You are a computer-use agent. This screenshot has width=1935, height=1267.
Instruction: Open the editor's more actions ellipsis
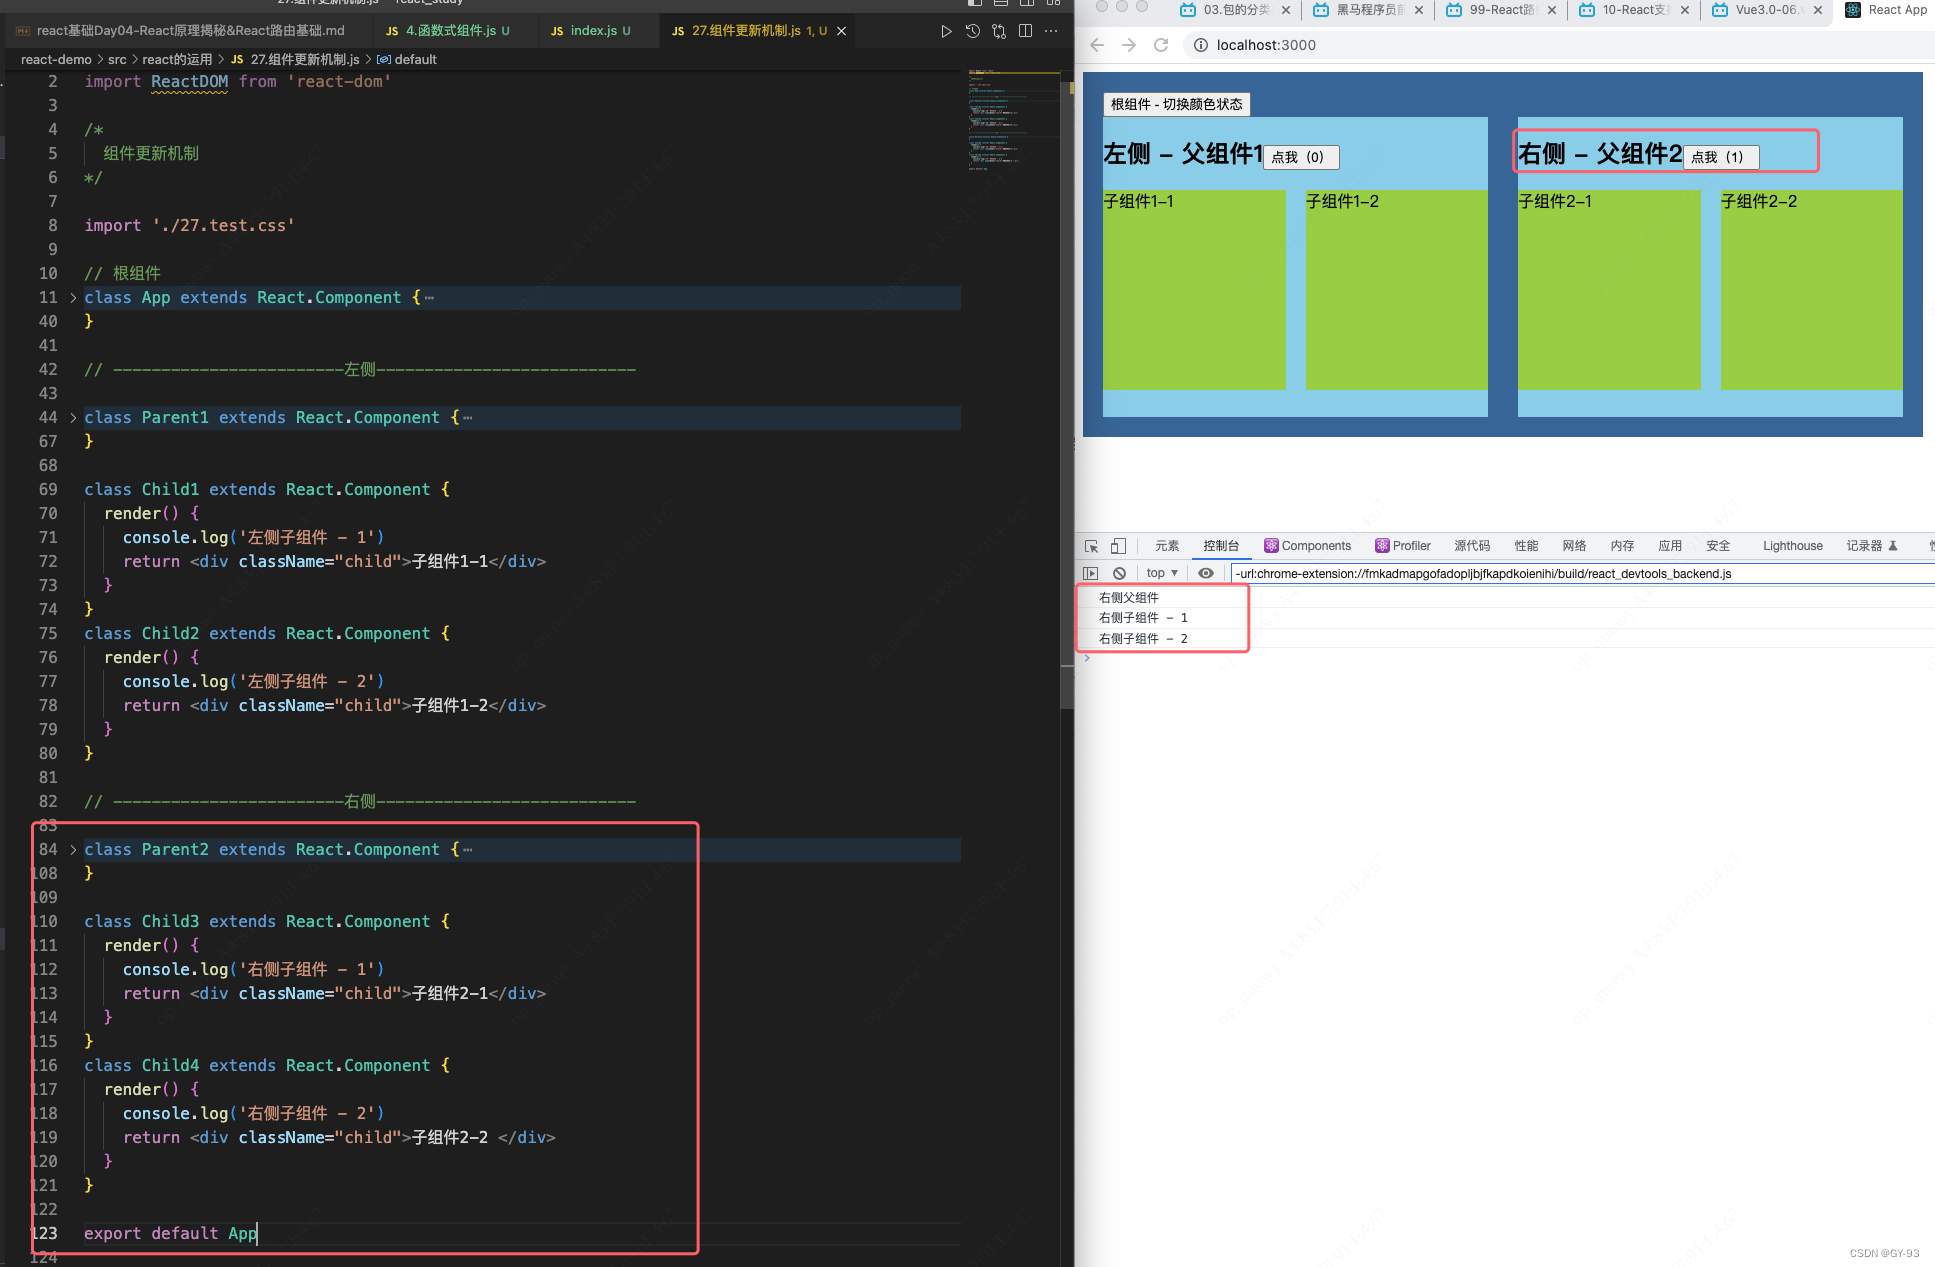click(x=1051, y=31)
